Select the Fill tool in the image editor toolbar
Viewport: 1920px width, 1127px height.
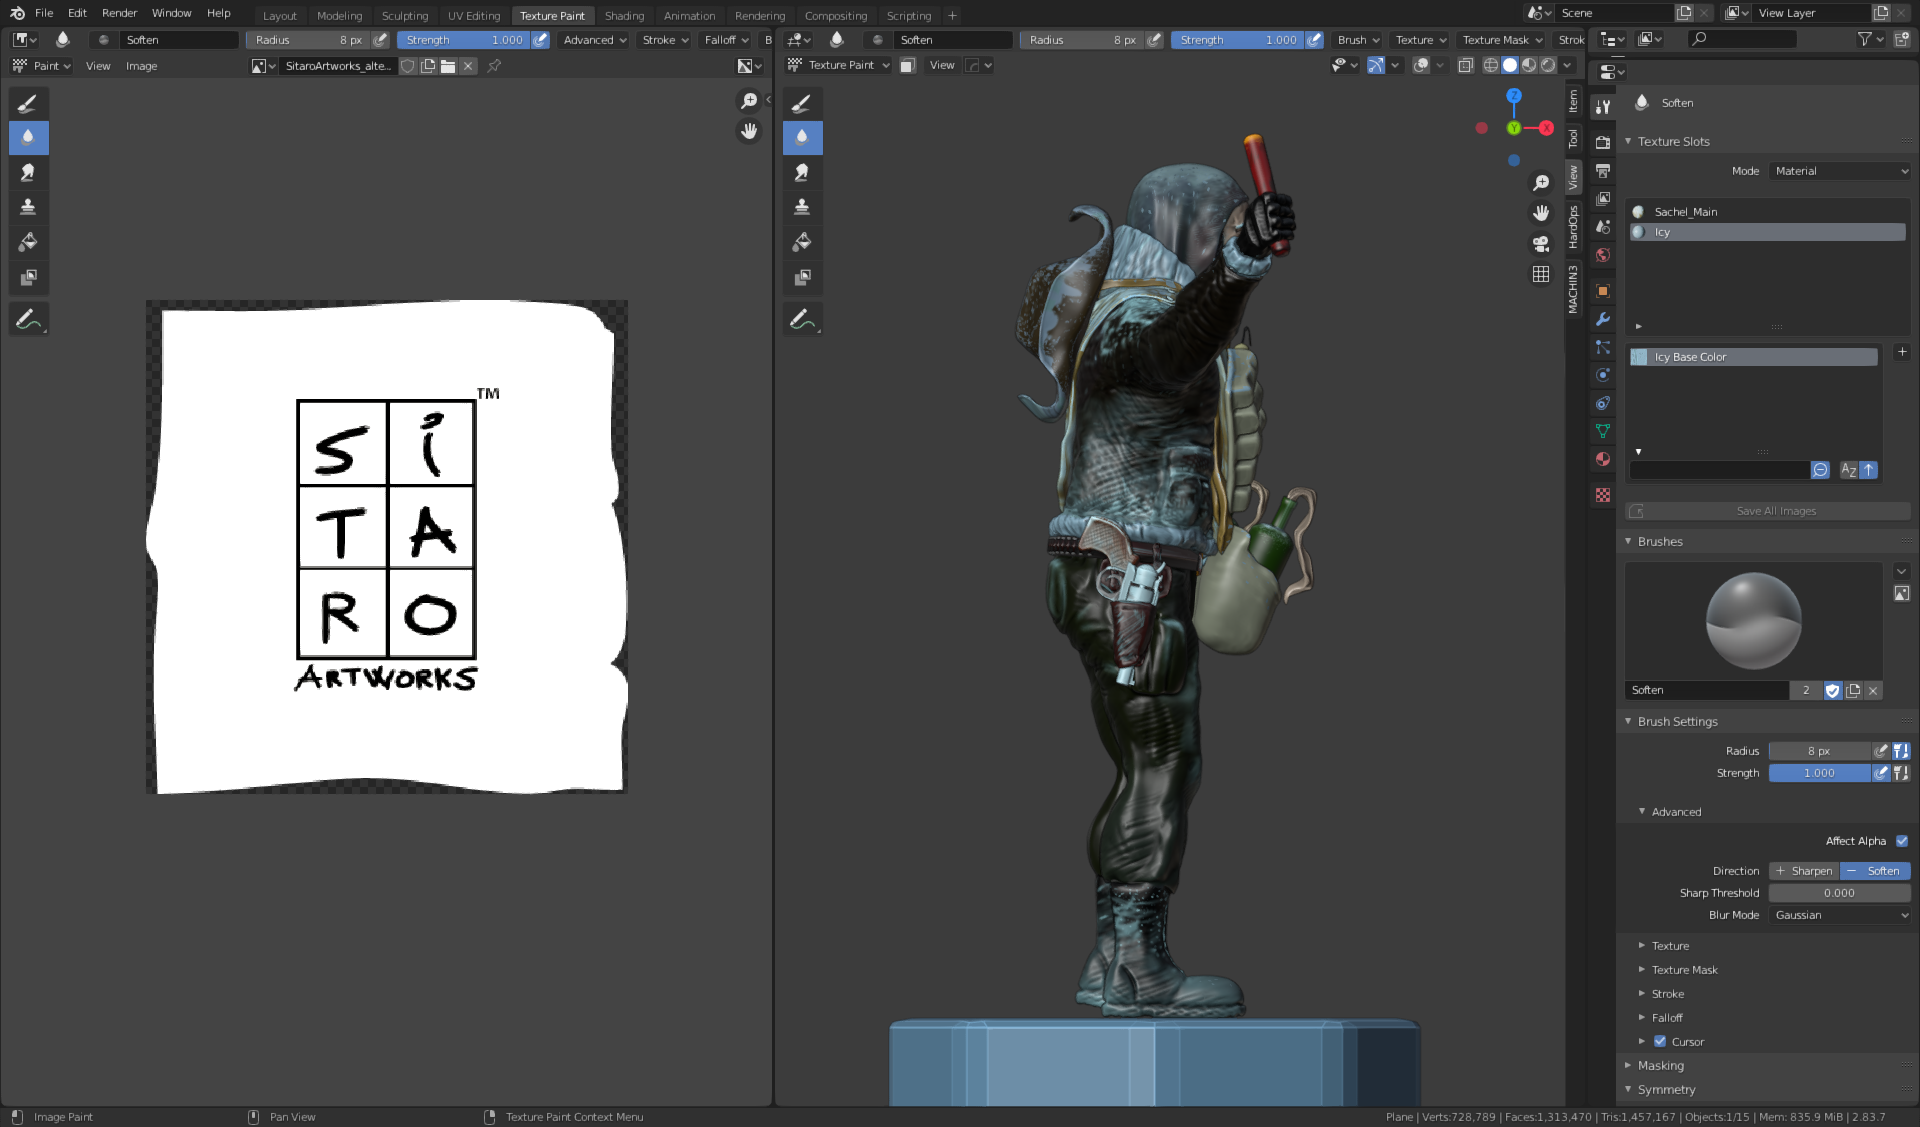[x=28, y=241]
